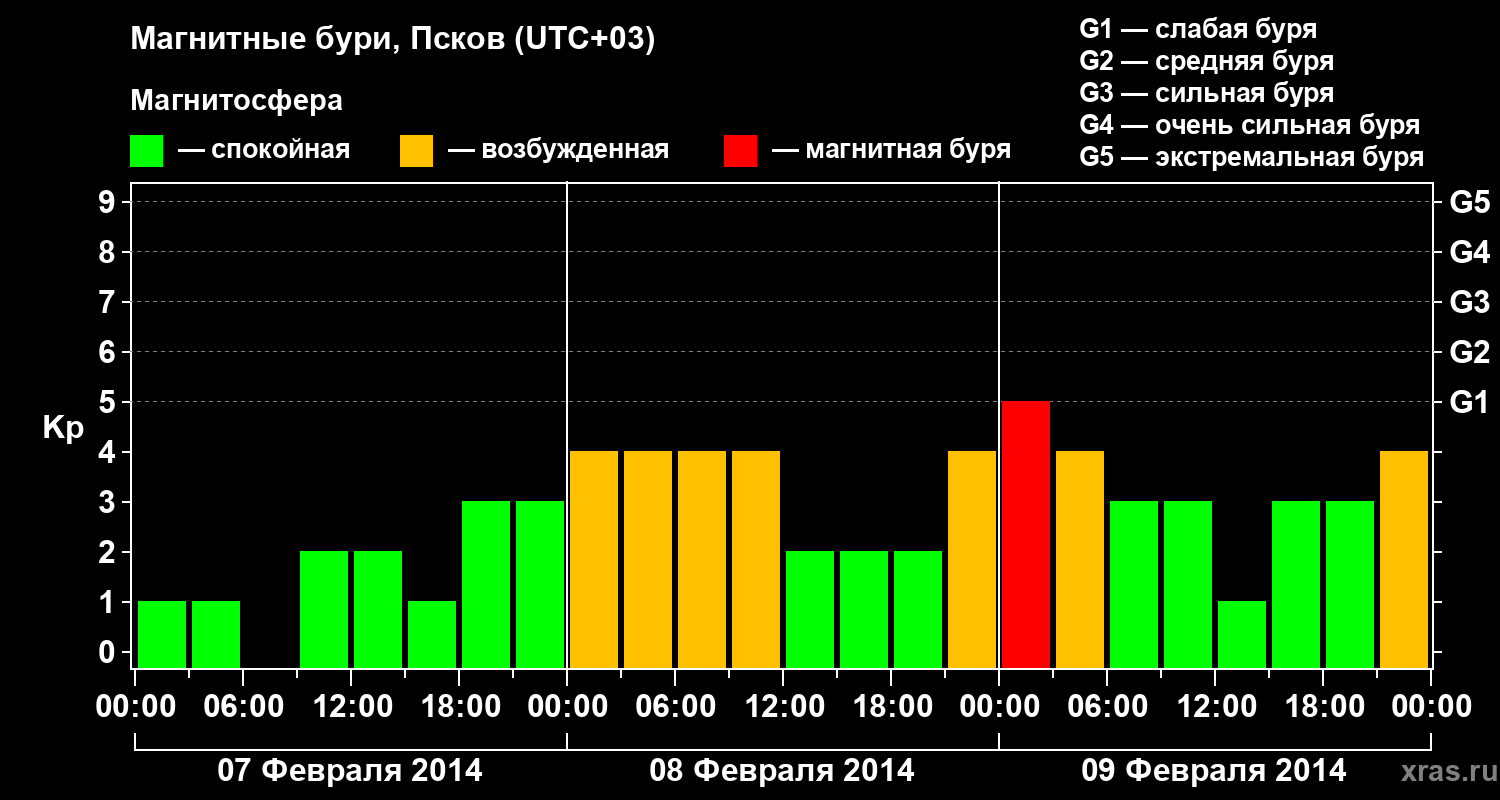Select the 07 February 09:00–12:00 green bar
The image size is (1500, 800).
(x=324, y=609)
